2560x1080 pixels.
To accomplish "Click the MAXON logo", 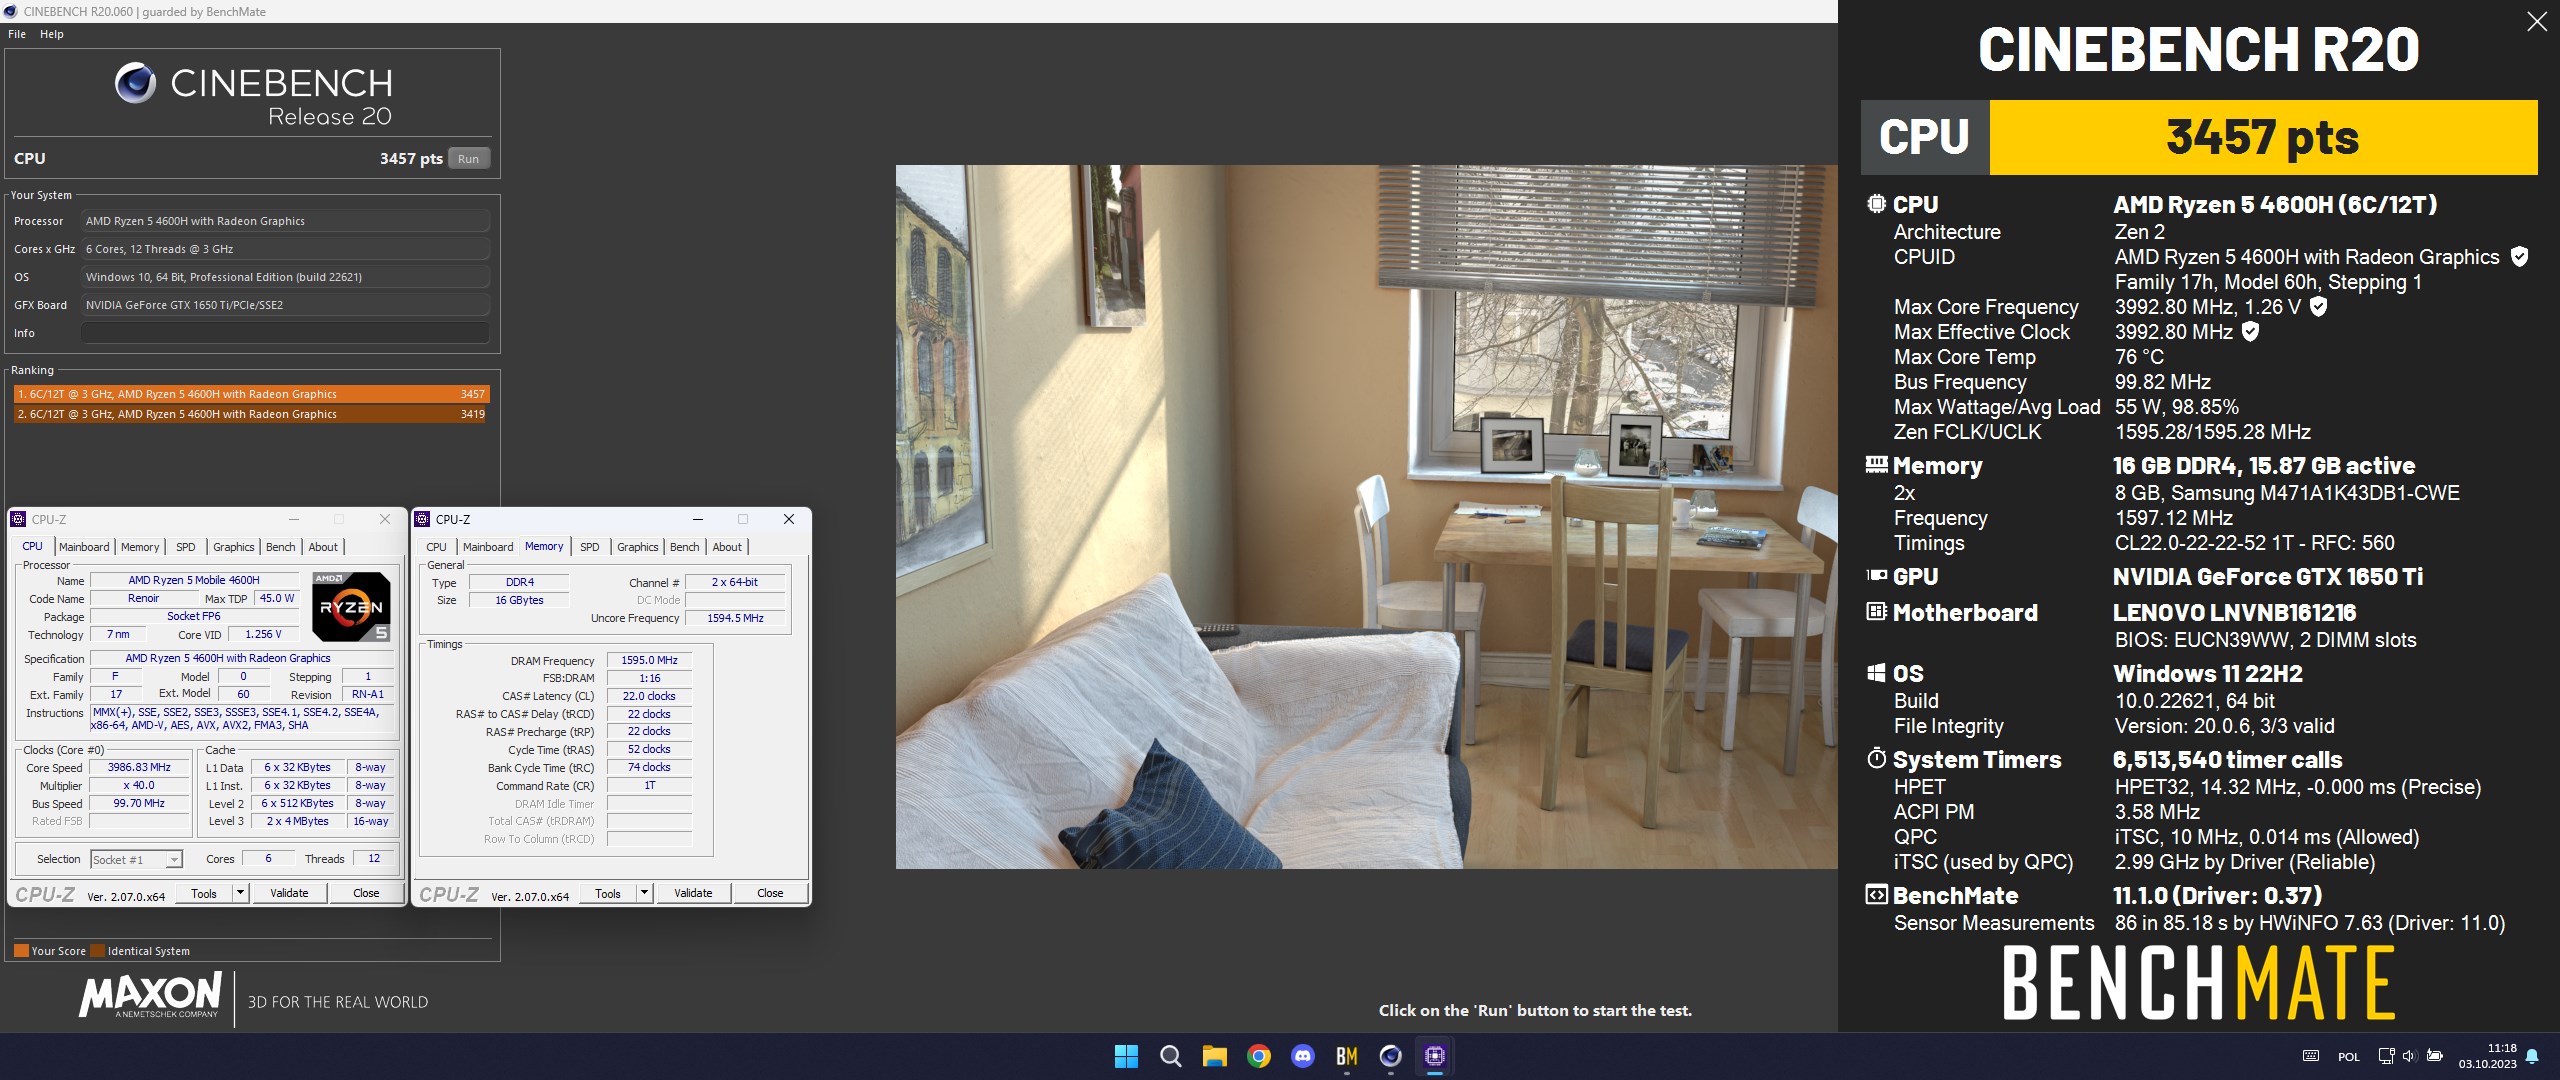I will (150, 995).
